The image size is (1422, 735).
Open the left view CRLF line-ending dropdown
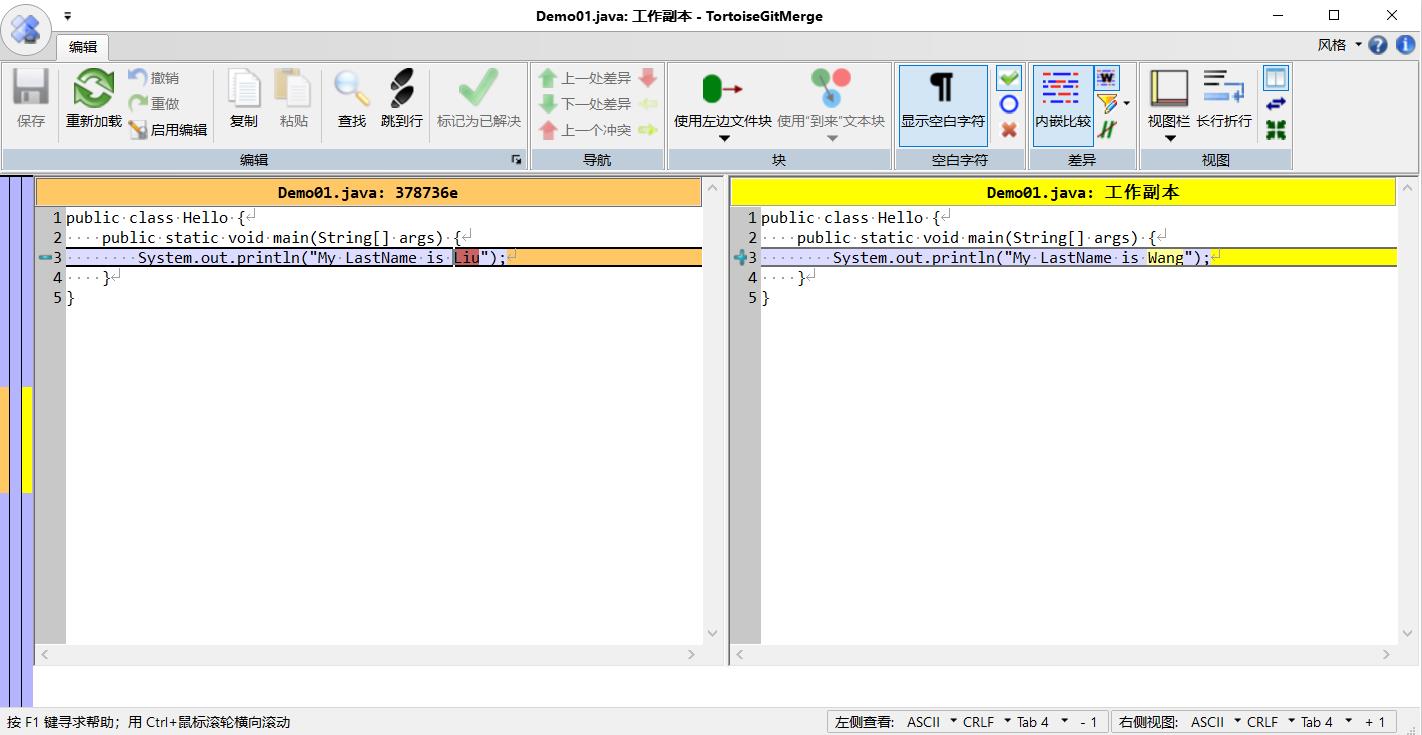[x=986, y=722]
